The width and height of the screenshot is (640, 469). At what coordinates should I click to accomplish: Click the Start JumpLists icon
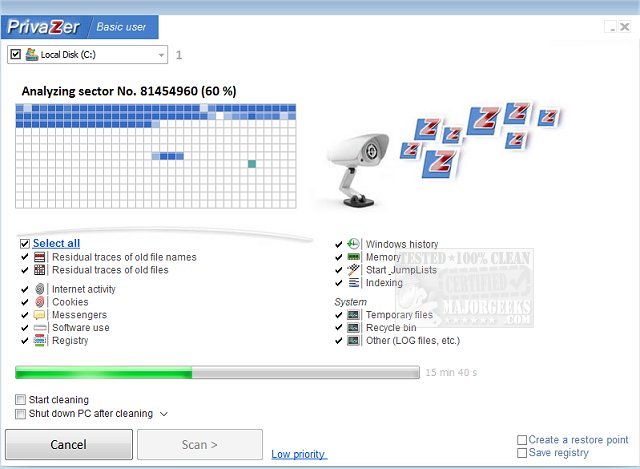(x=353, y=270)
